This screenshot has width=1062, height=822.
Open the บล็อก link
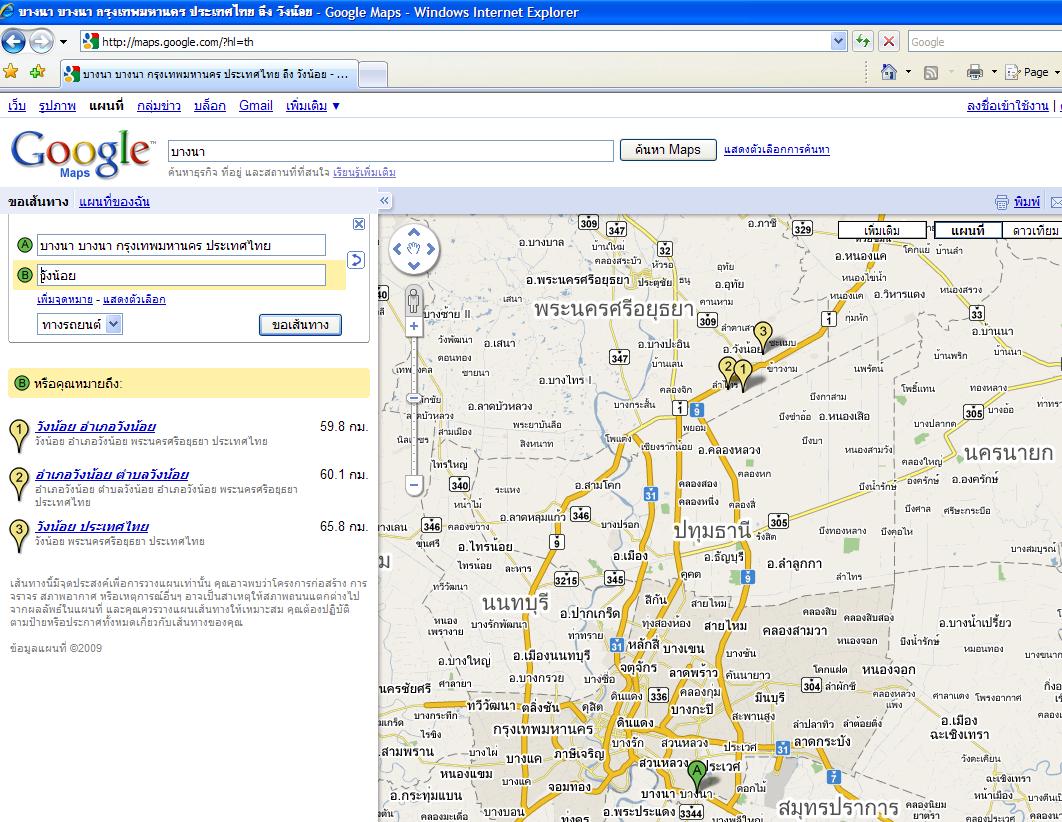tap(209, 106)
